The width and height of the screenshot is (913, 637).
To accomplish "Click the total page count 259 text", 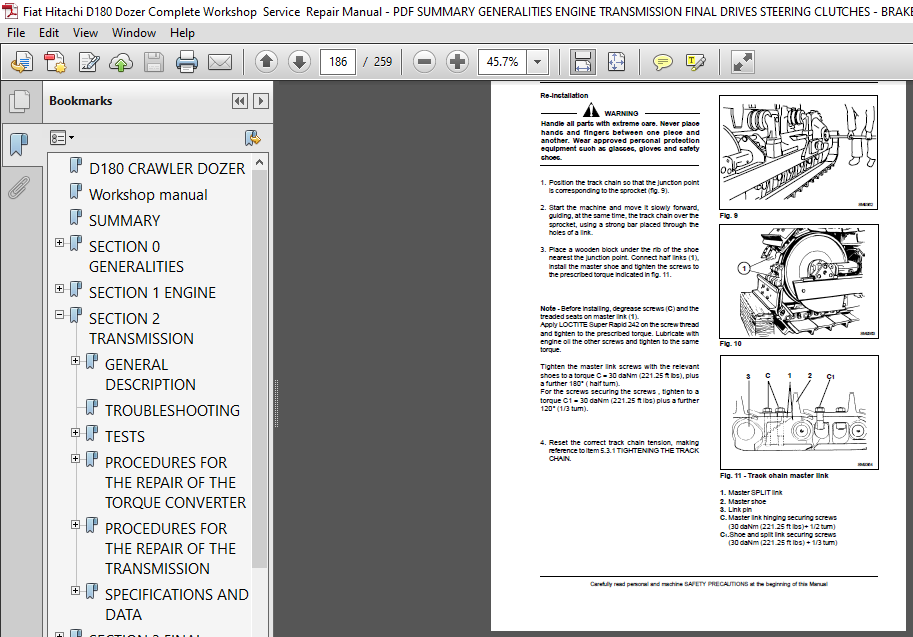I will (x=383, y=62).
